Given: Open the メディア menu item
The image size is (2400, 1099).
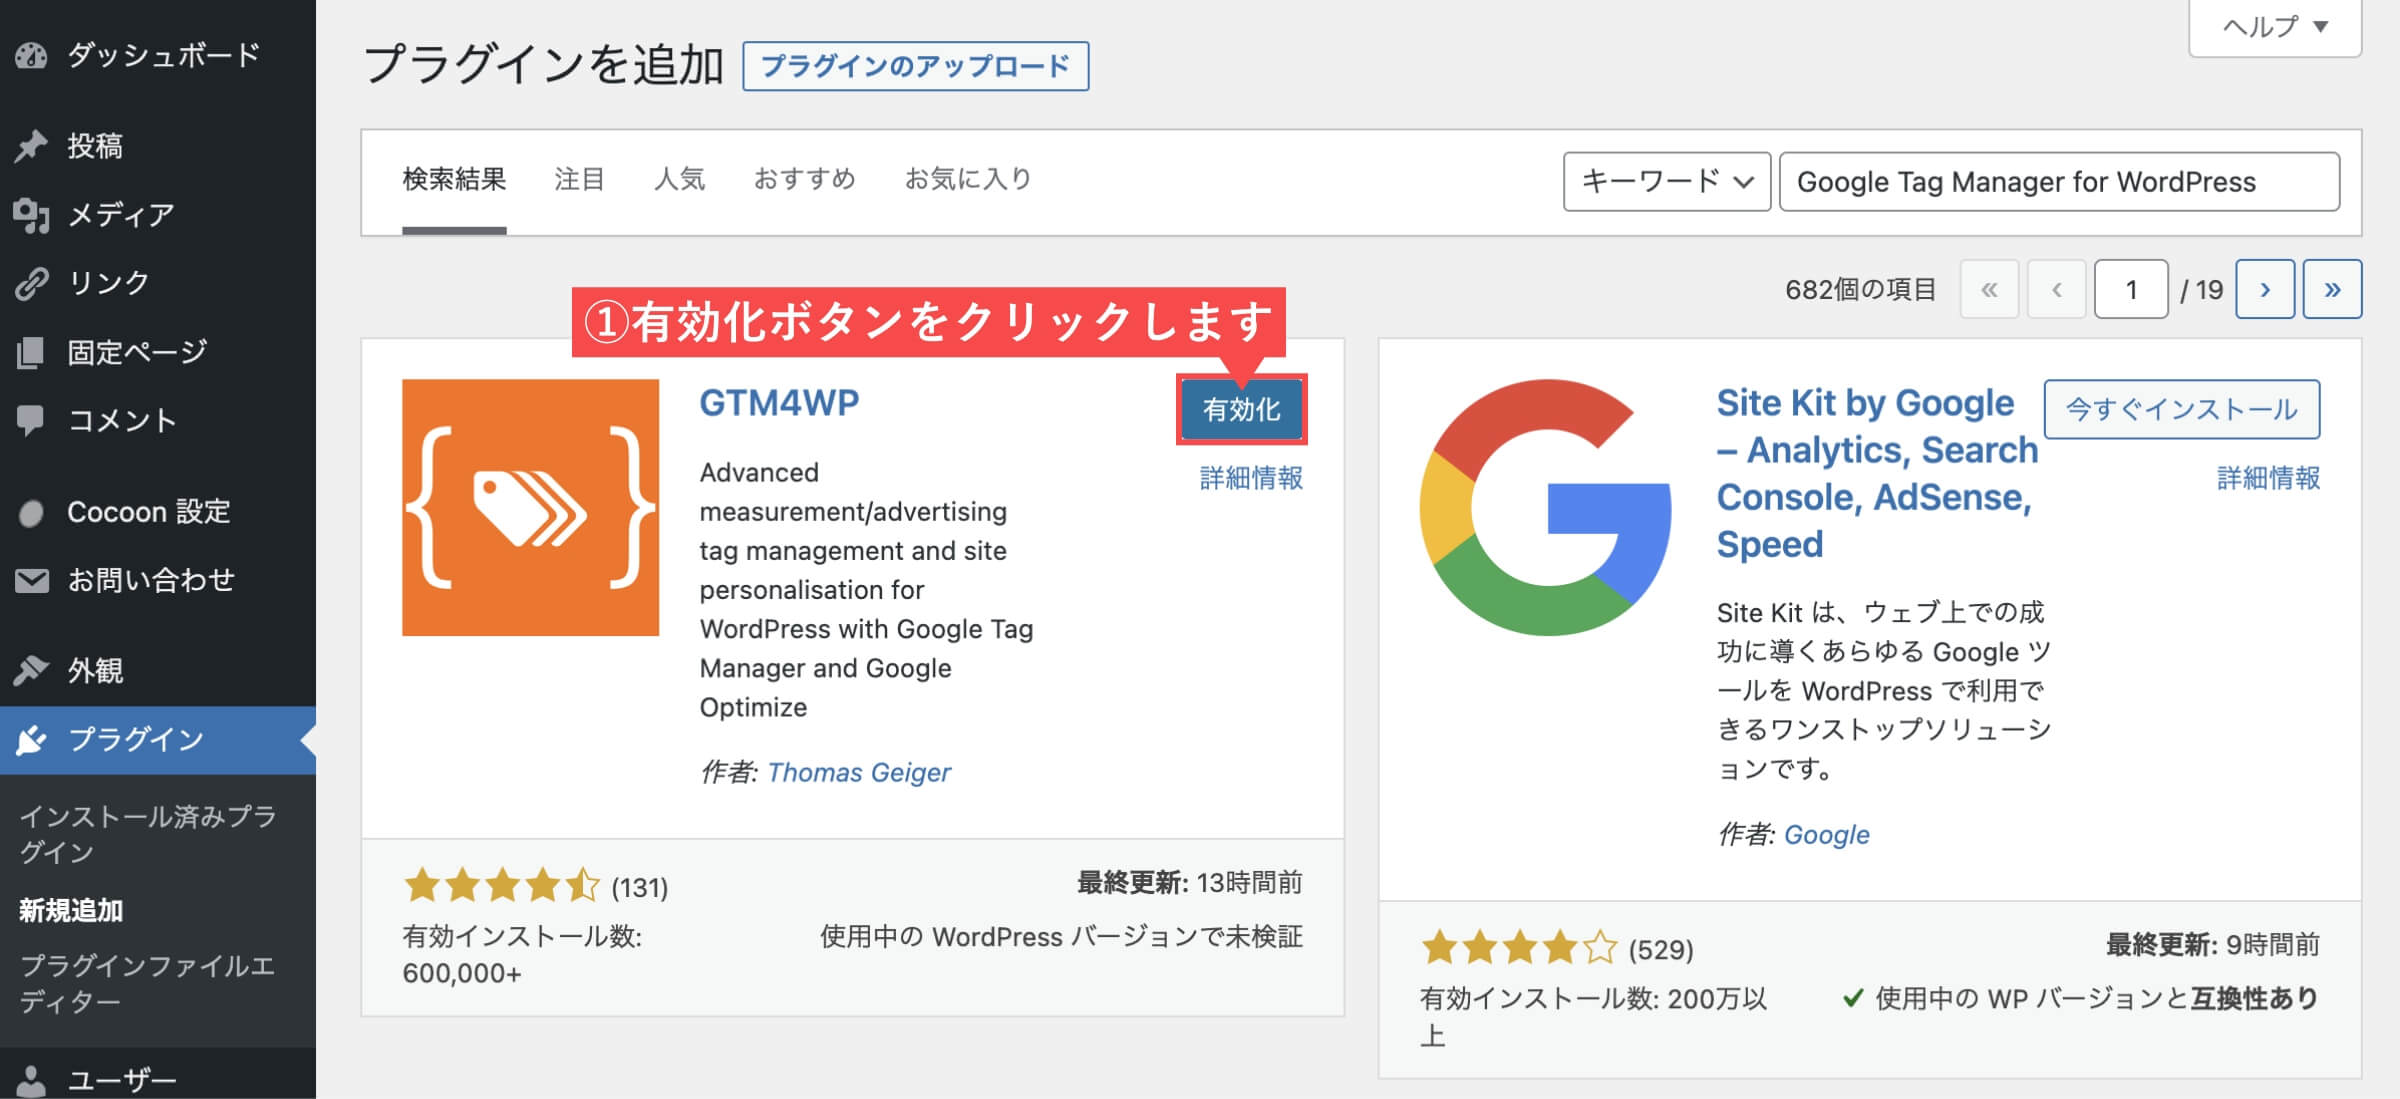Looking at the screenshot, I should (x=158, y=214).
